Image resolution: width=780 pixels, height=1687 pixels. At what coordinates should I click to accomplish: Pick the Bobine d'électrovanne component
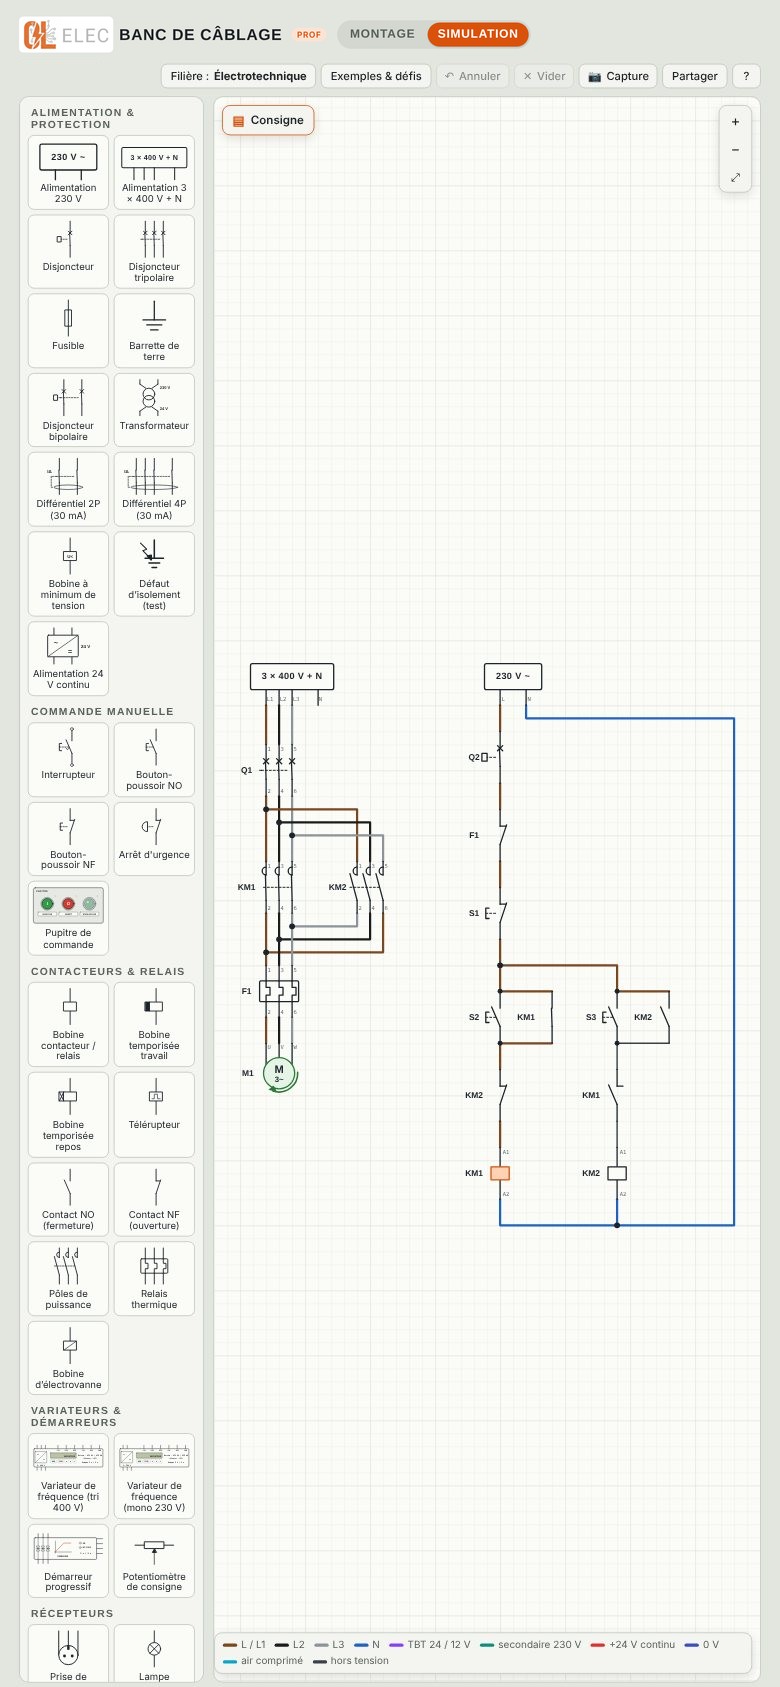click(x=68, y=1358)
